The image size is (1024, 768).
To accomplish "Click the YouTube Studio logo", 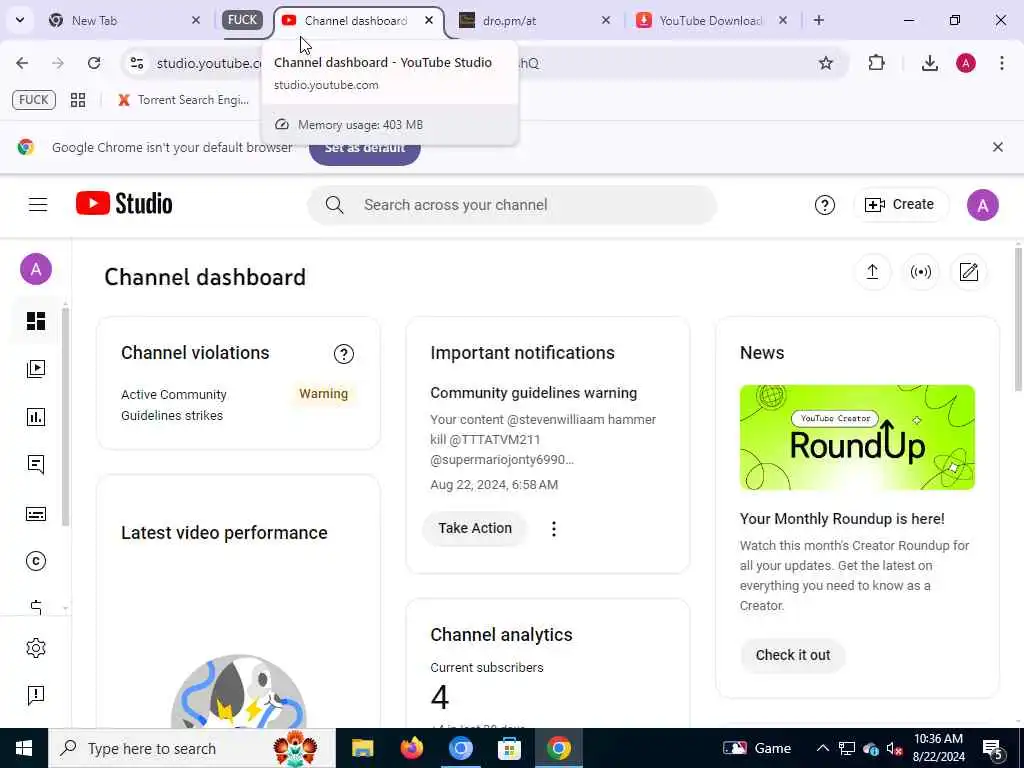I will 124,204.
